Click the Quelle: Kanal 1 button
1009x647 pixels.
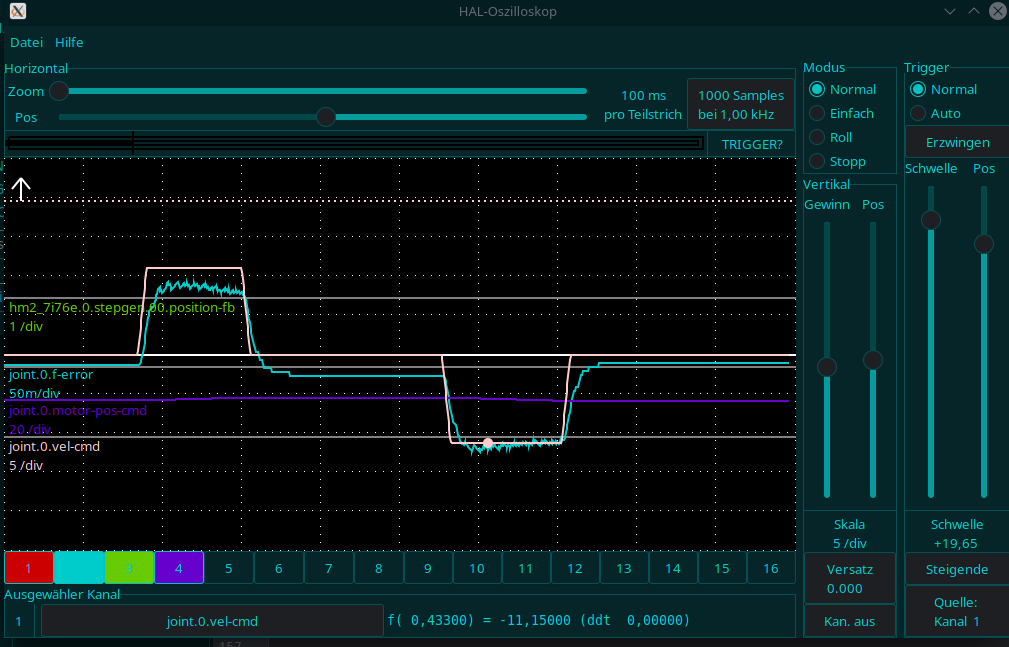pos(957,612)
